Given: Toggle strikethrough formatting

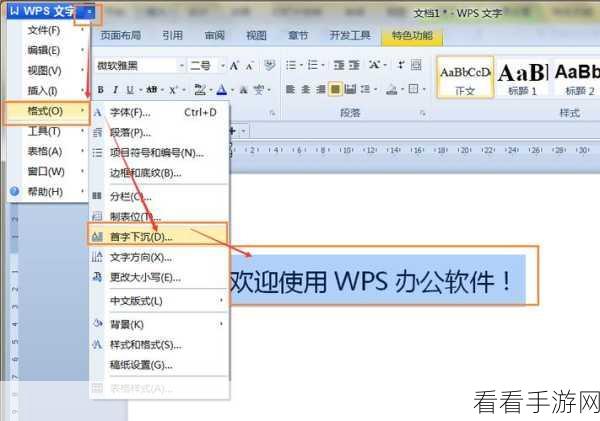Looking at the screenshot, I should click(152, 90).
